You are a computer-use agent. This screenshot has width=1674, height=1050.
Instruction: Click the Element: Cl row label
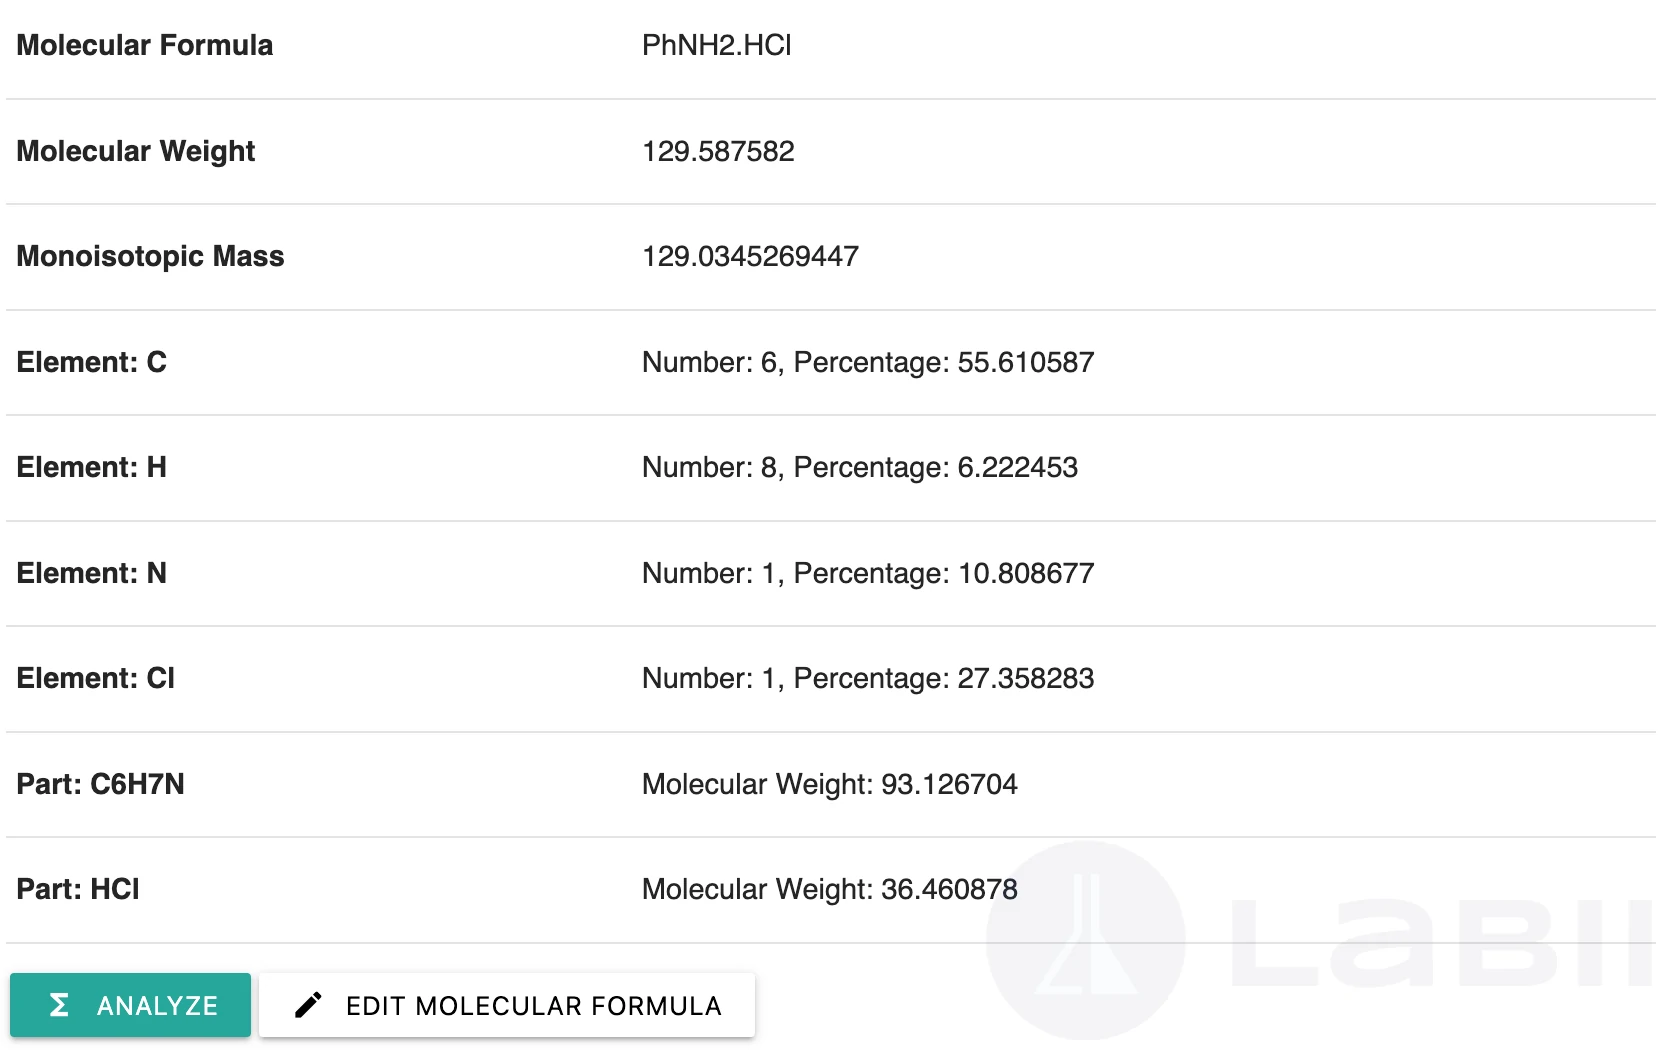[96, 678]
